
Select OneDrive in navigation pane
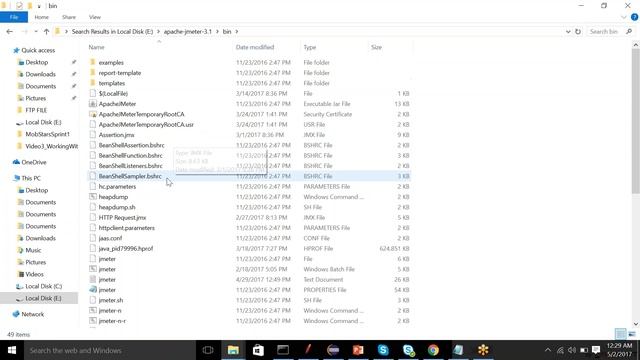pos(33,162)
